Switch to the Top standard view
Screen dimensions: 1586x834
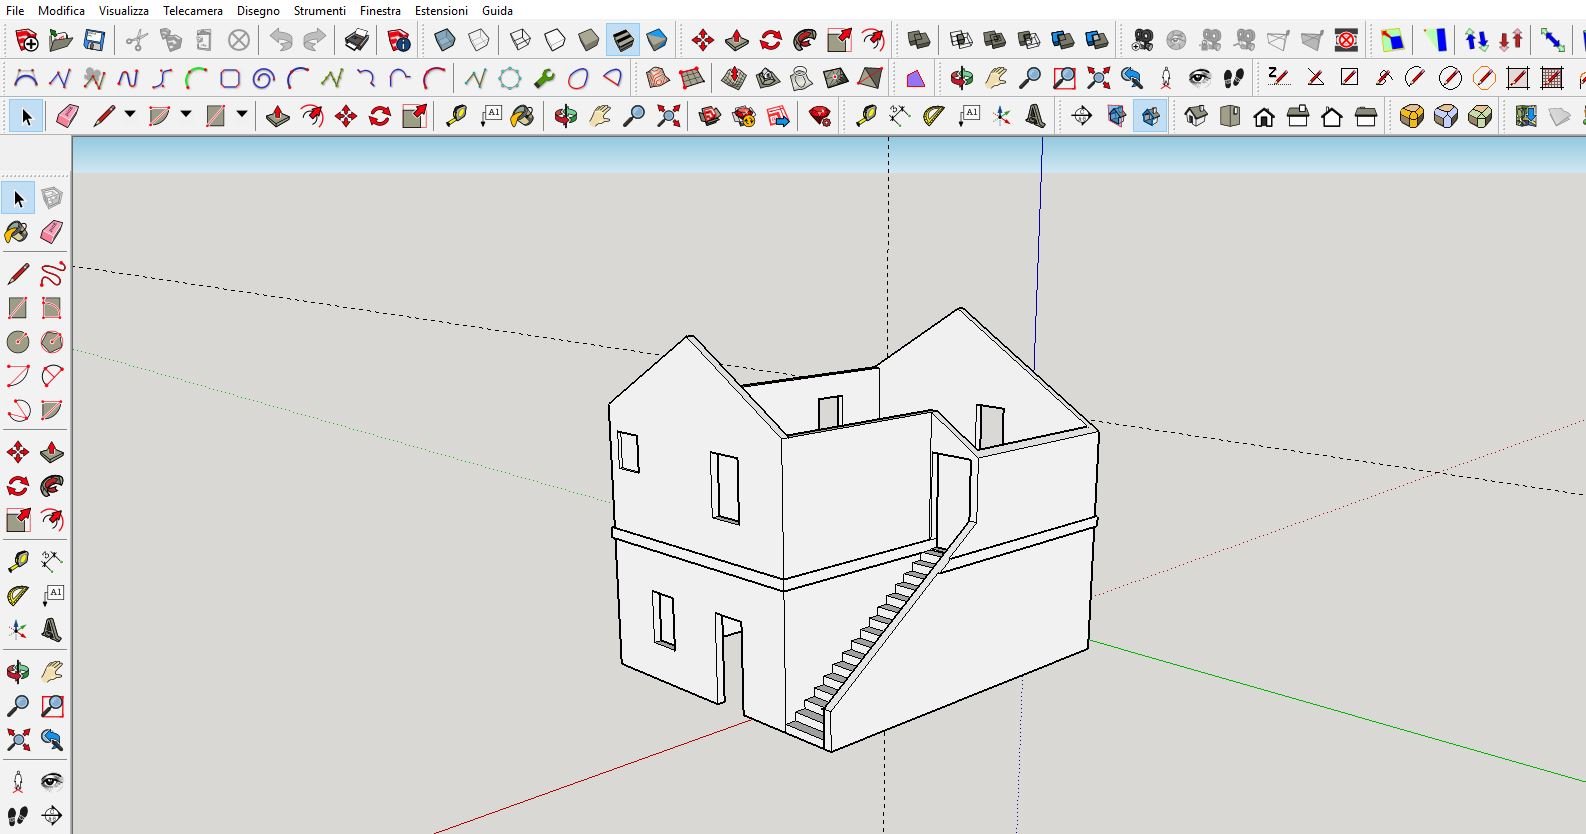tap(1230, 117)
